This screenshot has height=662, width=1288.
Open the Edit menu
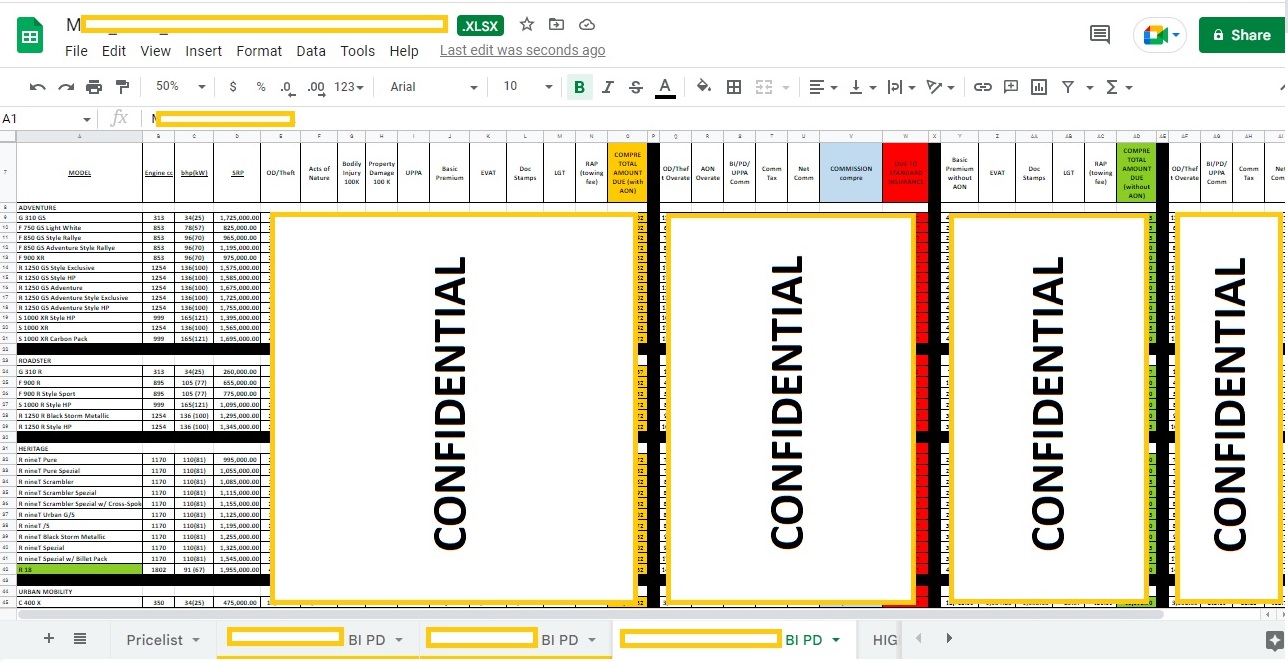point(114,51)
